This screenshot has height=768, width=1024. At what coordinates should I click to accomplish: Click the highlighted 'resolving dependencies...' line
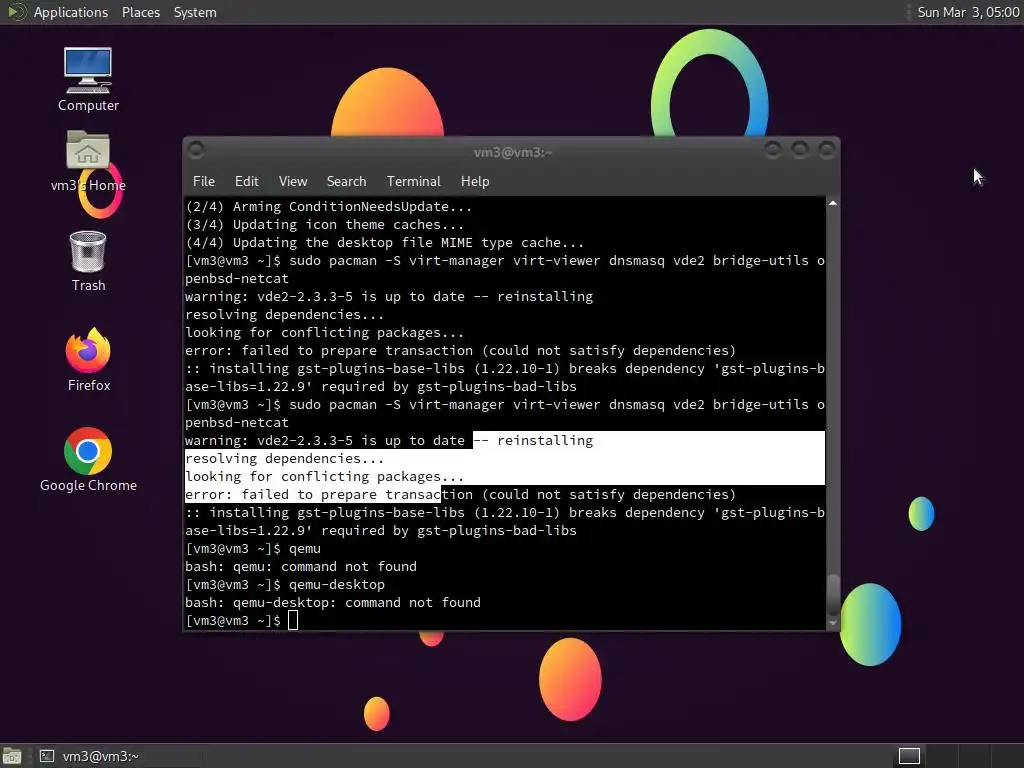pyautogui.click(x=284, y=459)
